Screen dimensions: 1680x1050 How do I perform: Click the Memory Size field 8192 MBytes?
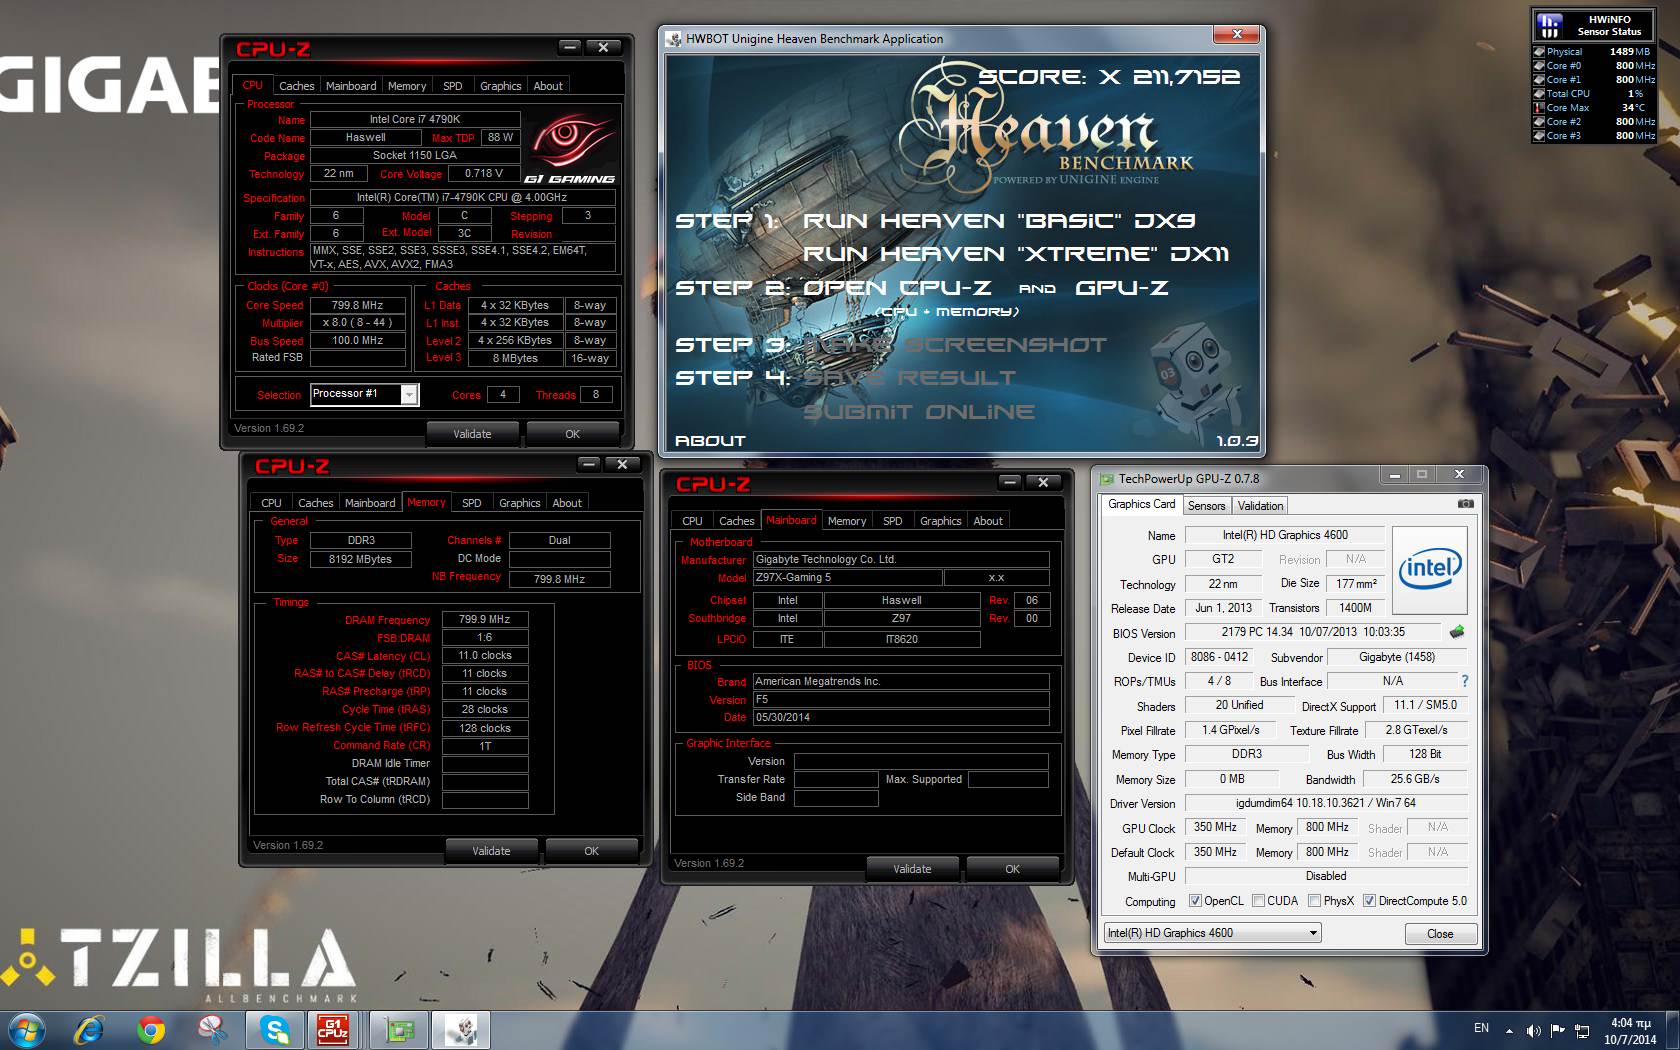coord(360,560)
